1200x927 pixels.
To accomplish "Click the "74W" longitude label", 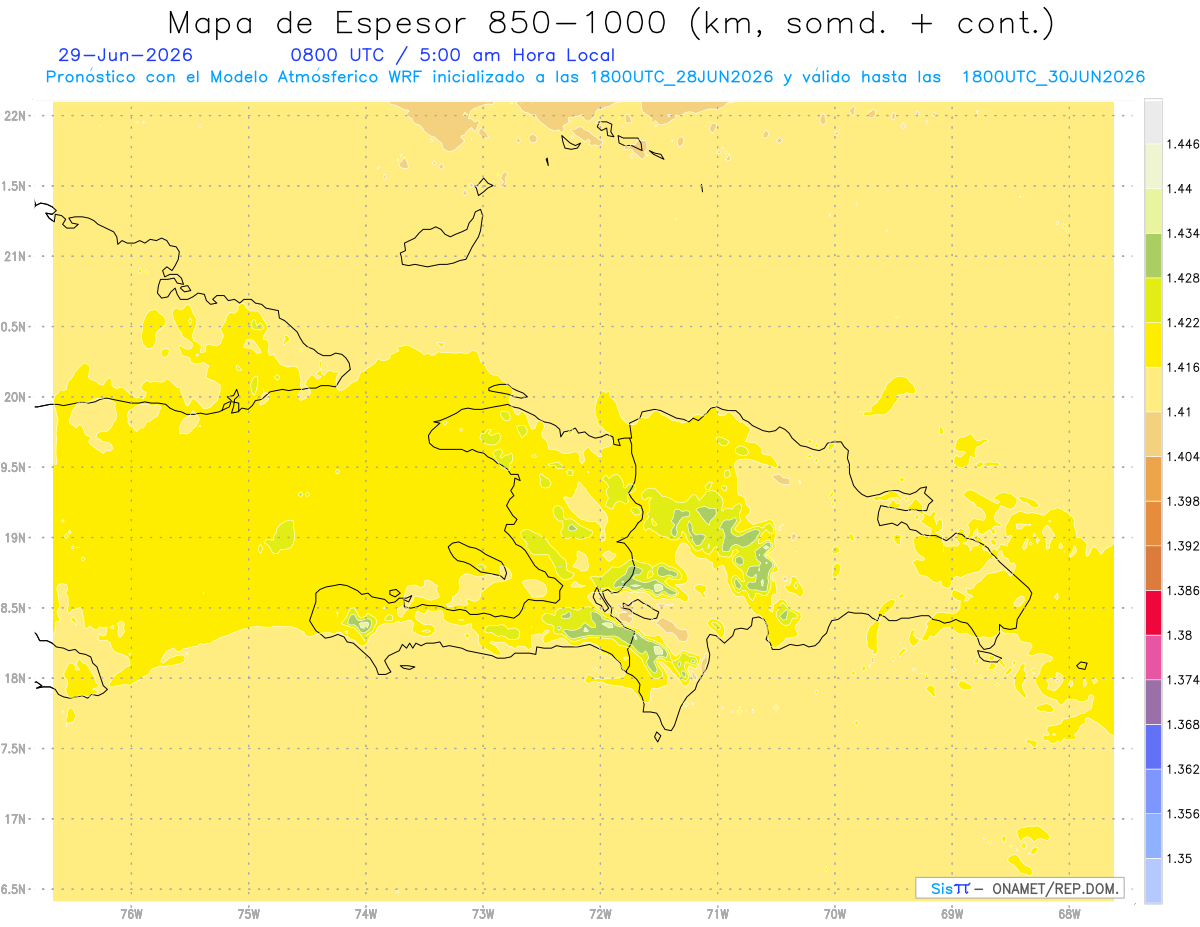I will click(x=366, y=914).
